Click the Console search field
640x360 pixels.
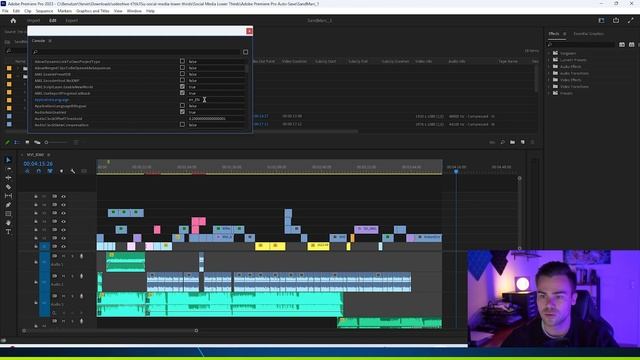click(137, 52)
